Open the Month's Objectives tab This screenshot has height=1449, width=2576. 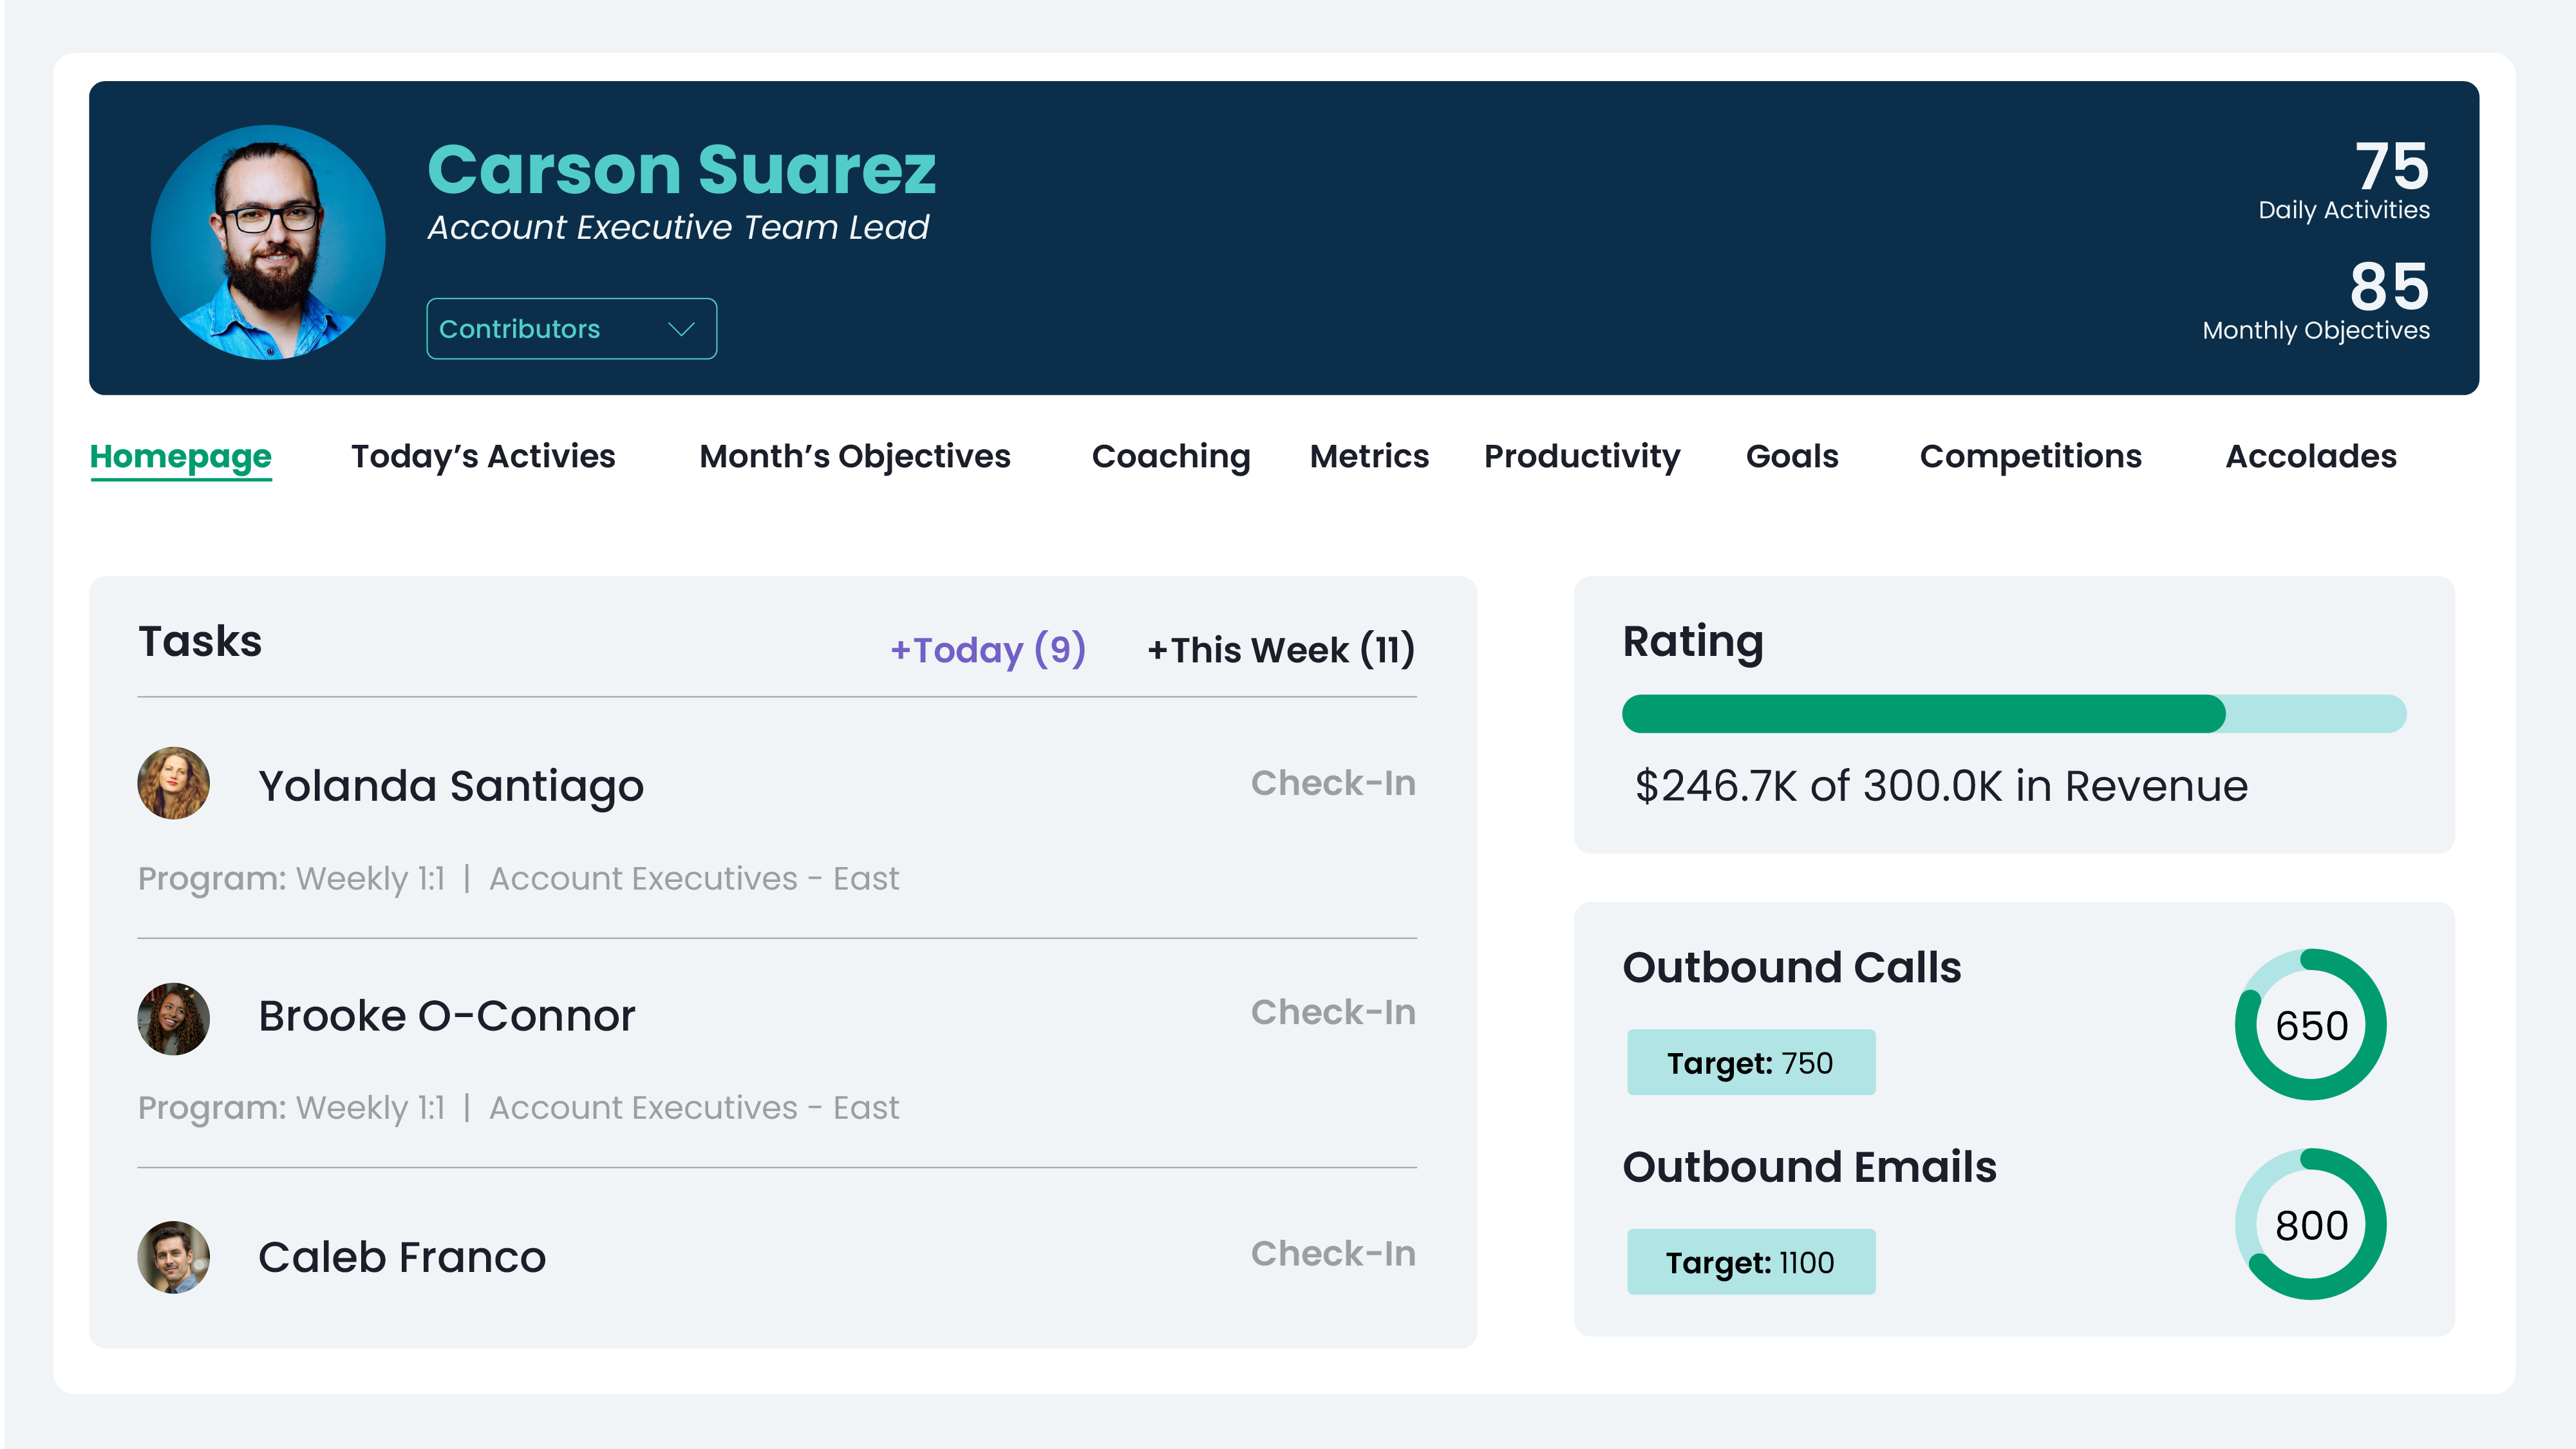click(x=855, y=456)
